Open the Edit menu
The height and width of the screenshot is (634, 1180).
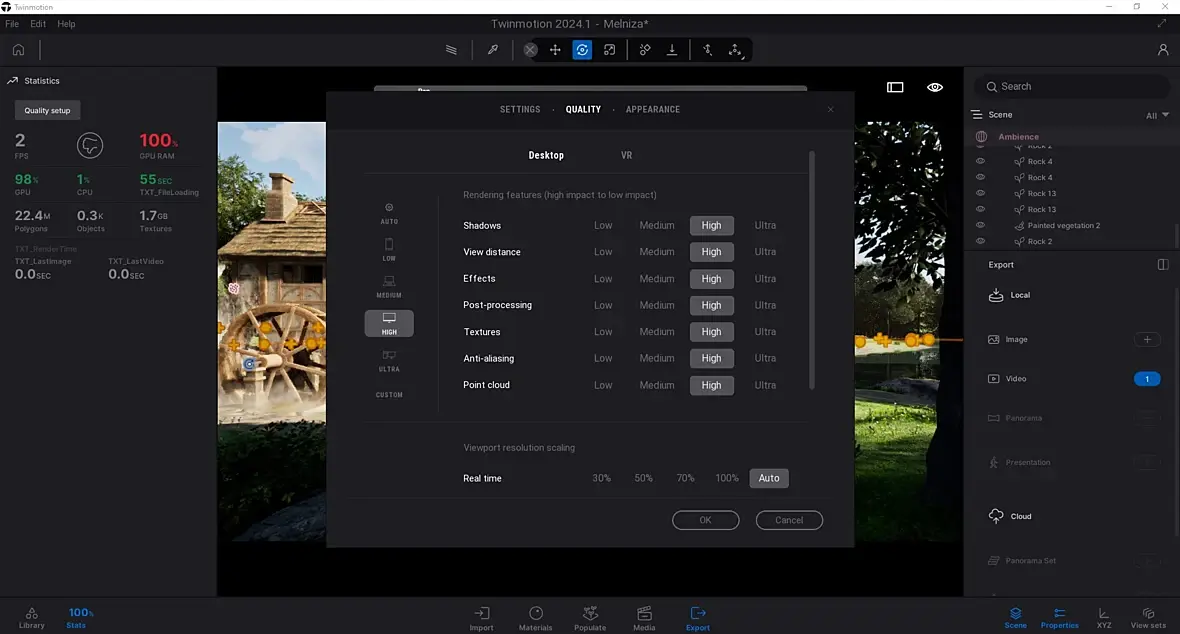(x=38, y=24)
